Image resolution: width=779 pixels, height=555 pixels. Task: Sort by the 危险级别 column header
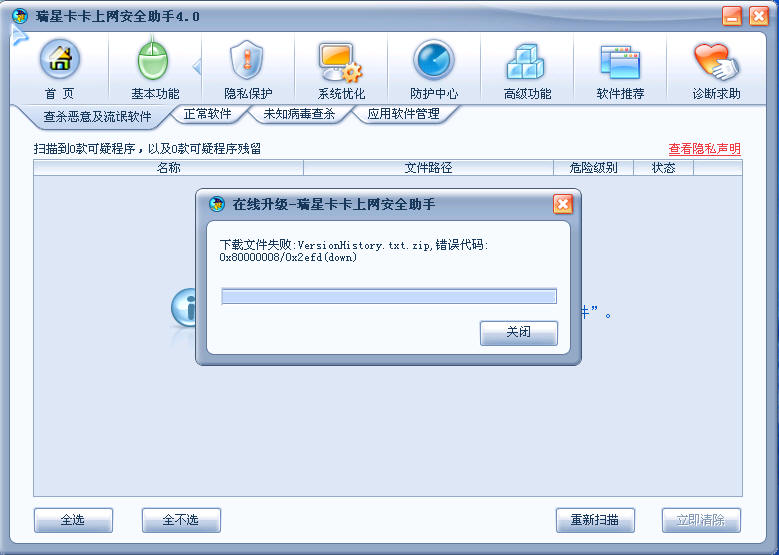pos(593,168)
